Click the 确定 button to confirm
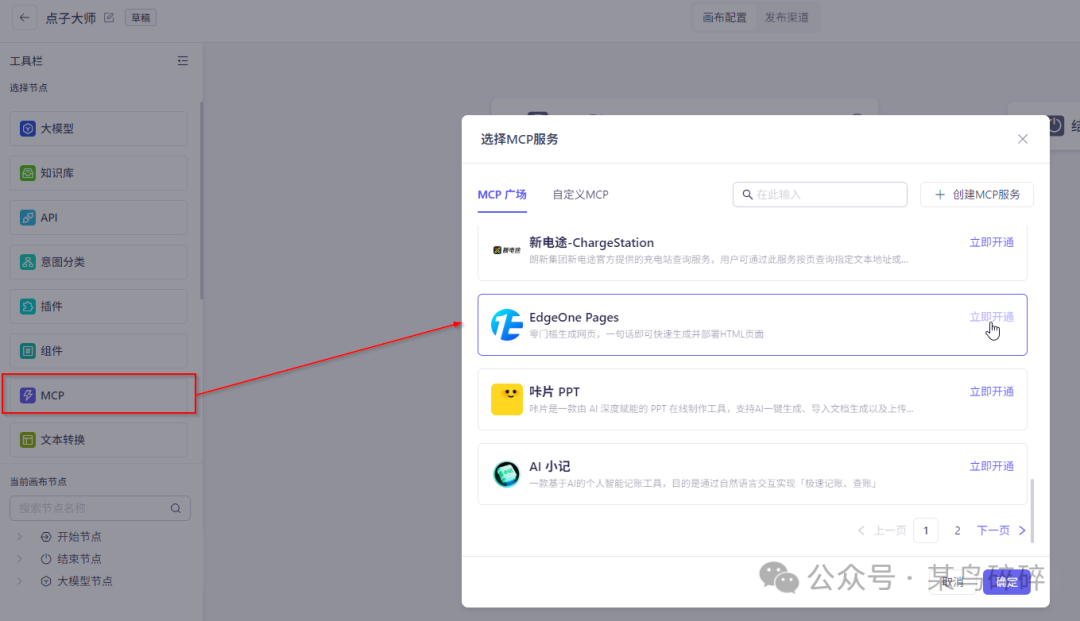This screenshot has width=1080, height=621. (1006, 582)
